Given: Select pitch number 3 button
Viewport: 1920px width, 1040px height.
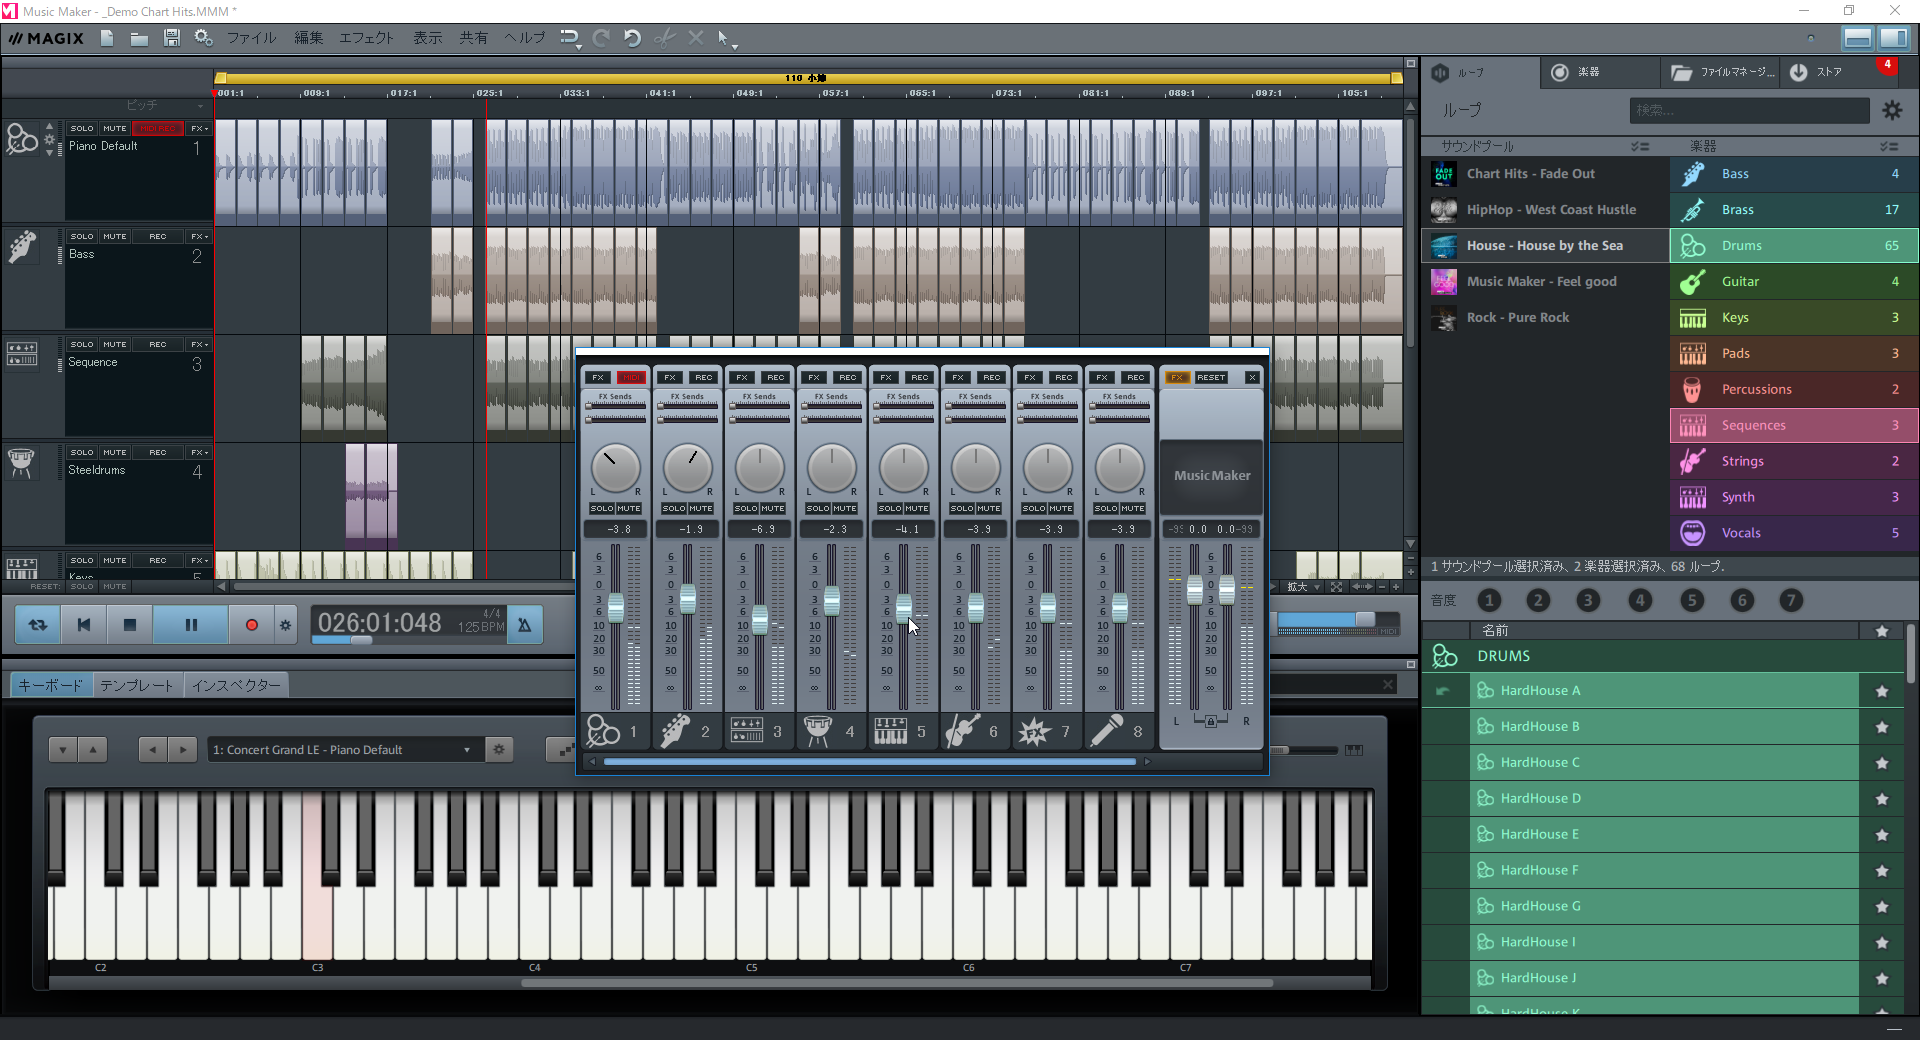Looking at the screenshot, I should [1588, 601].
